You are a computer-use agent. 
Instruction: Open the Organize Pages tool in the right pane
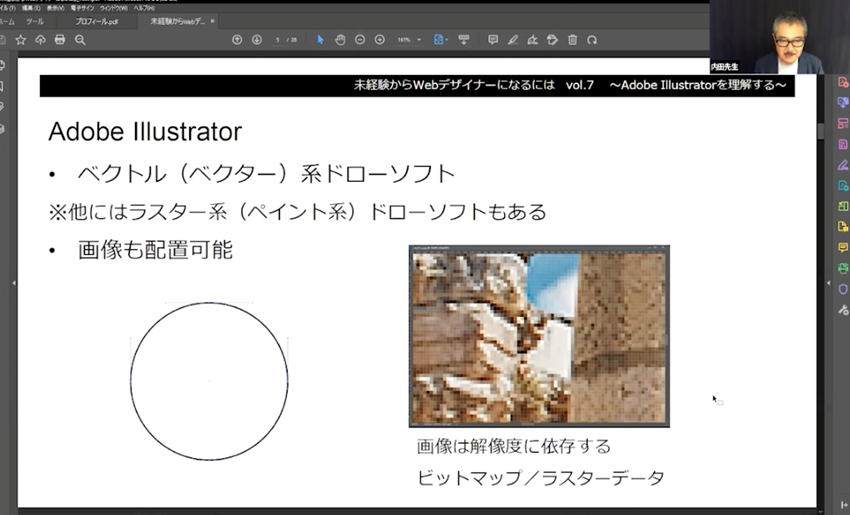tap(843, 124)
